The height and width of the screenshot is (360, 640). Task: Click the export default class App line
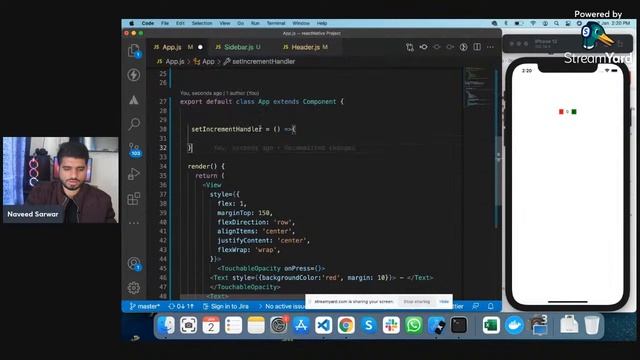pyautogui.click(x=262, y=102)
